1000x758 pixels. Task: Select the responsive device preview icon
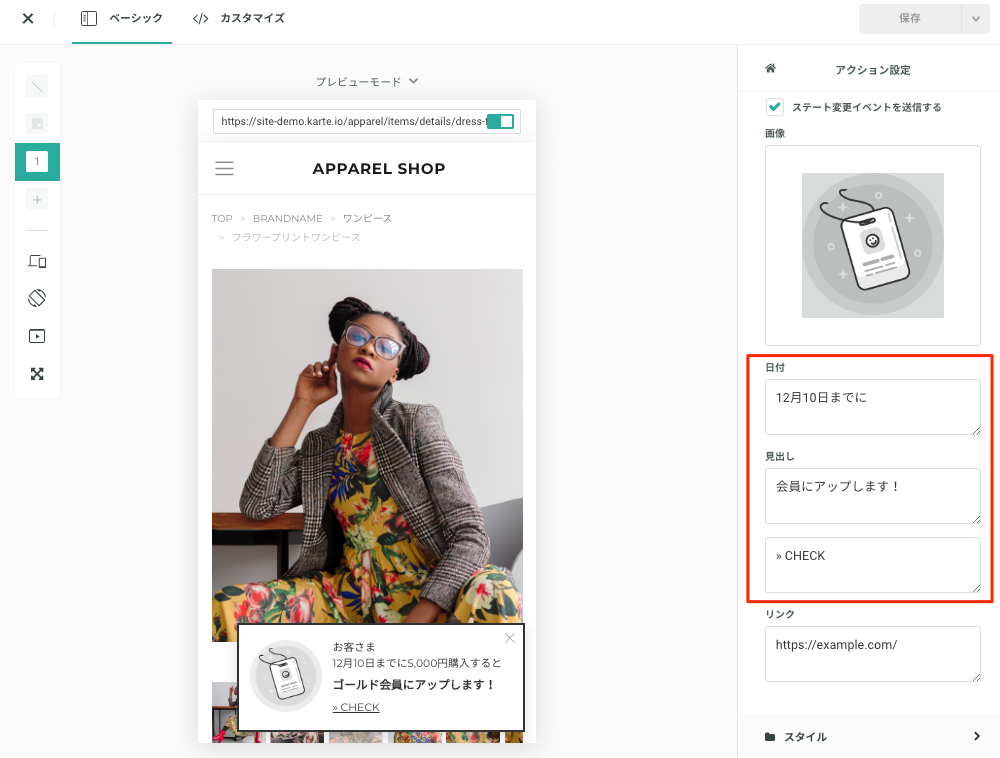[x=37, y=261]
